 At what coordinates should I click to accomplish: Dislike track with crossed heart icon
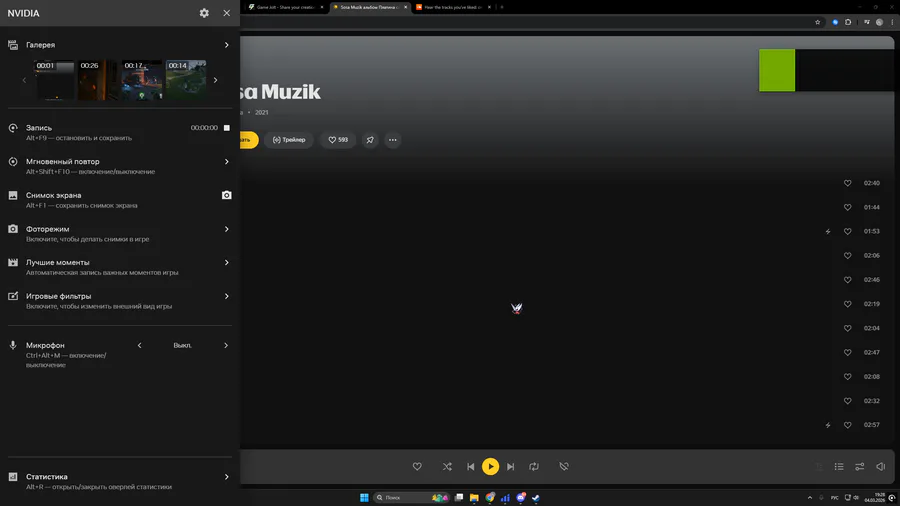click(x=564, y=466)
